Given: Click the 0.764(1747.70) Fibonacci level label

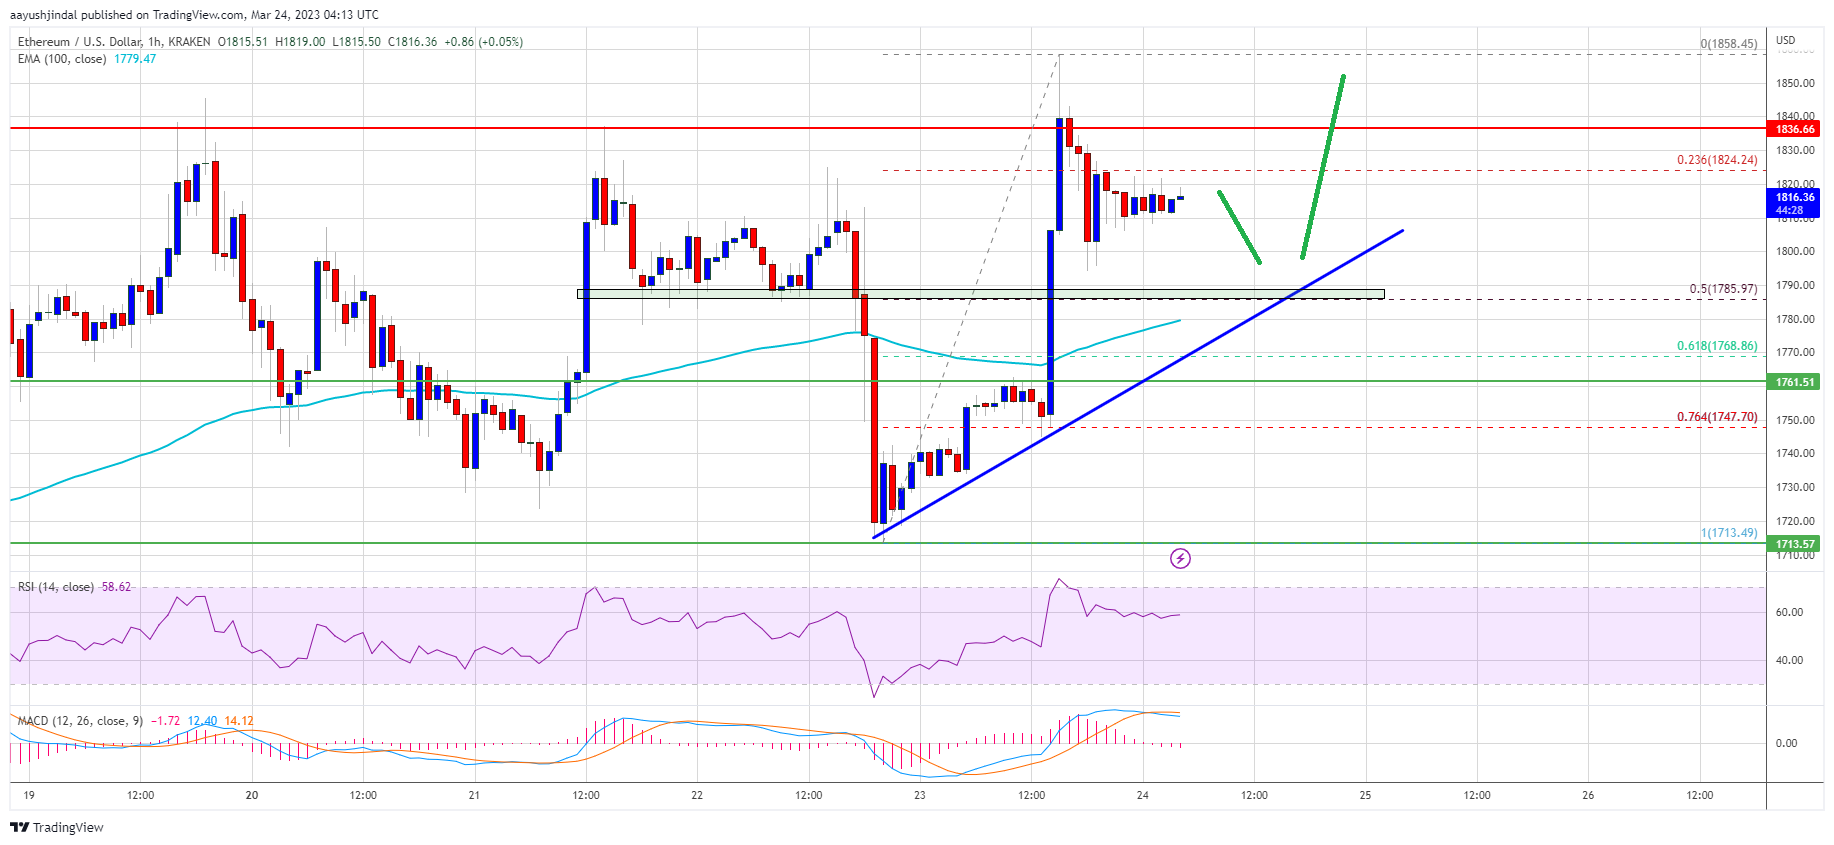Looking at the screenshot, I should click(x=1717, y=417).
